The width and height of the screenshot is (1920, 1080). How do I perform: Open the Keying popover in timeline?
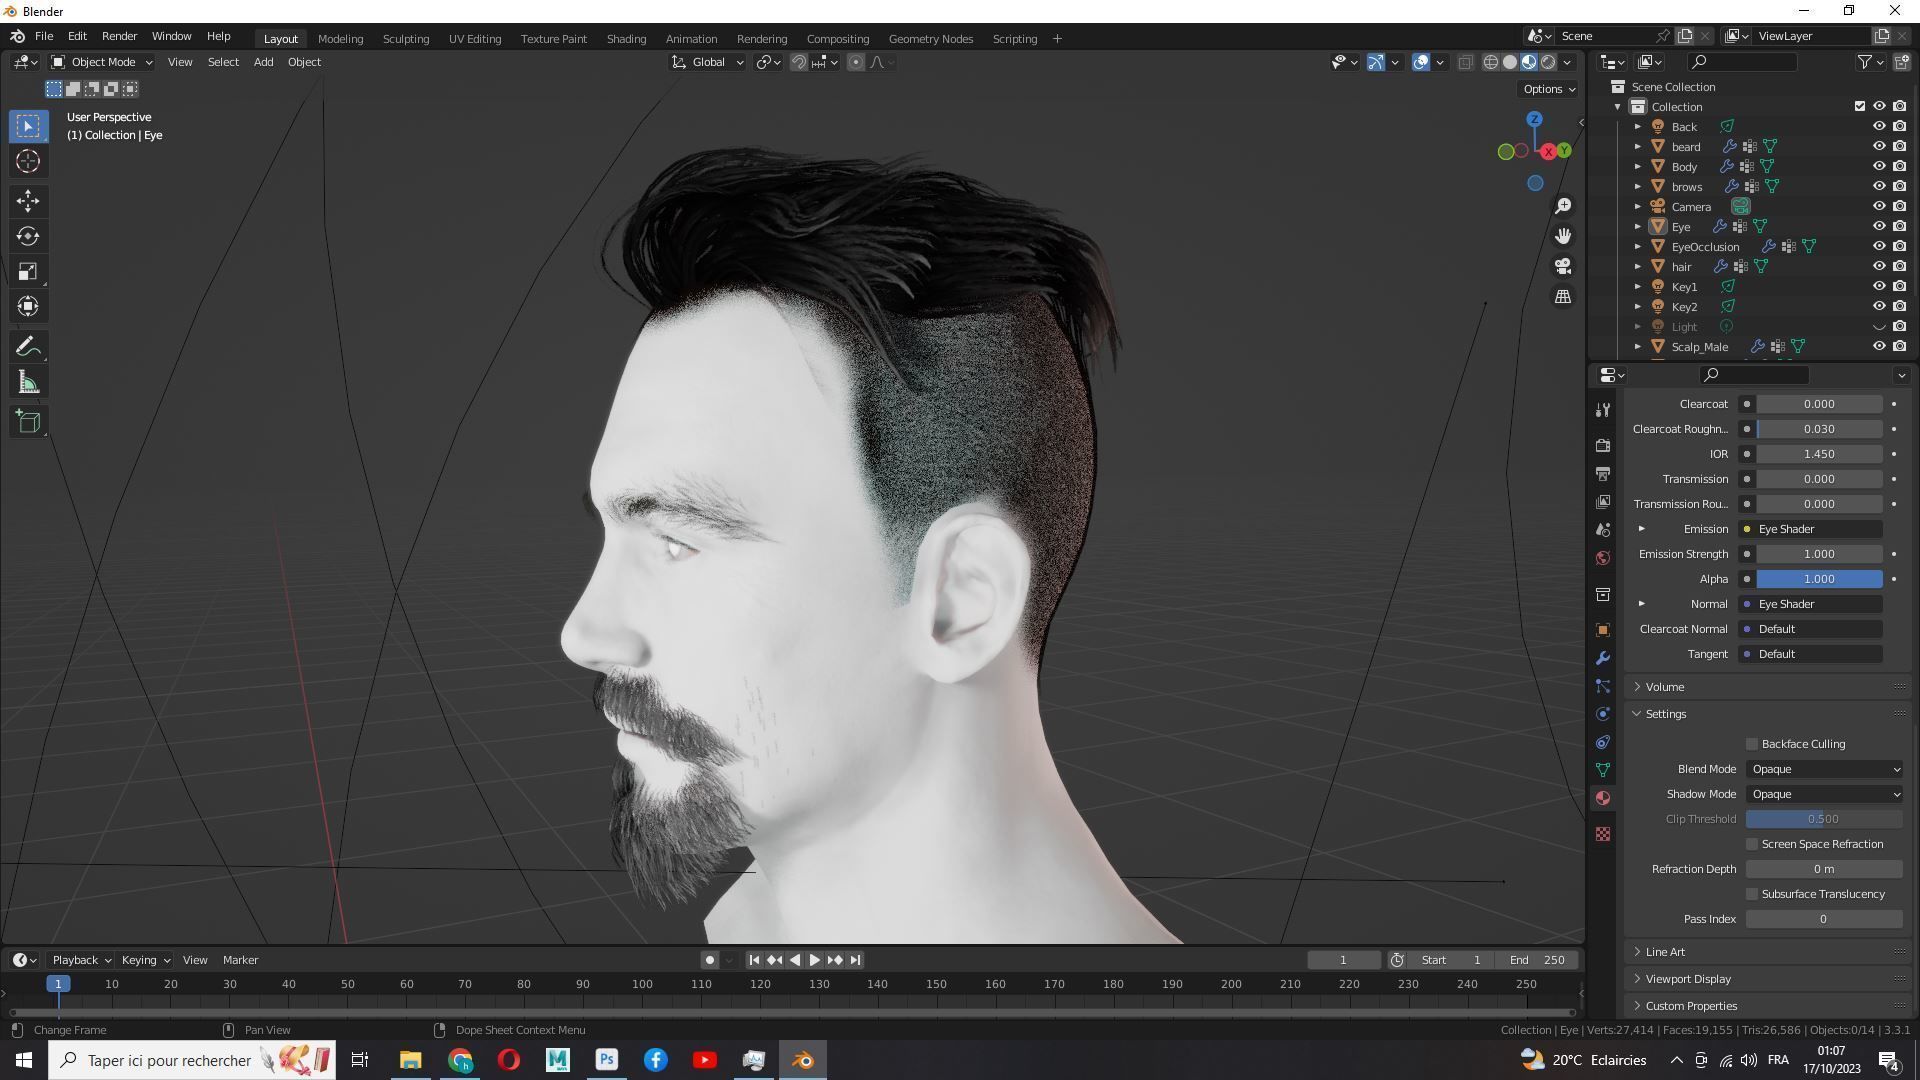145,960
